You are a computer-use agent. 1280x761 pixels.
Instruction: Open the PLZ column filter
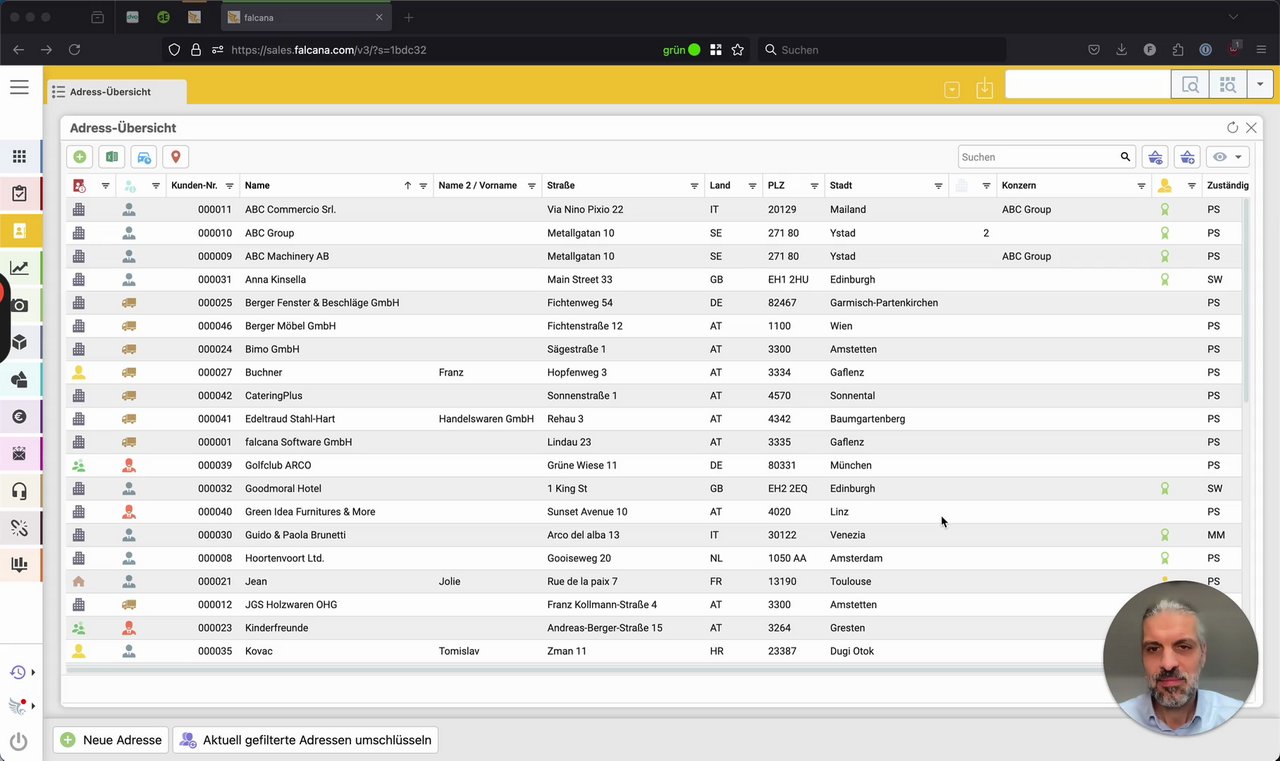814,186
